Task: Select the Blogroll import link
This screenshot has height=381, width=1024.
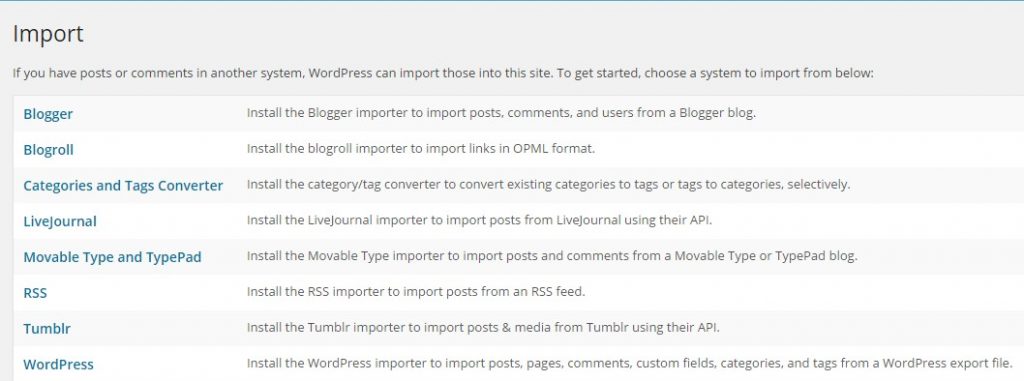Action: [48, 150]
